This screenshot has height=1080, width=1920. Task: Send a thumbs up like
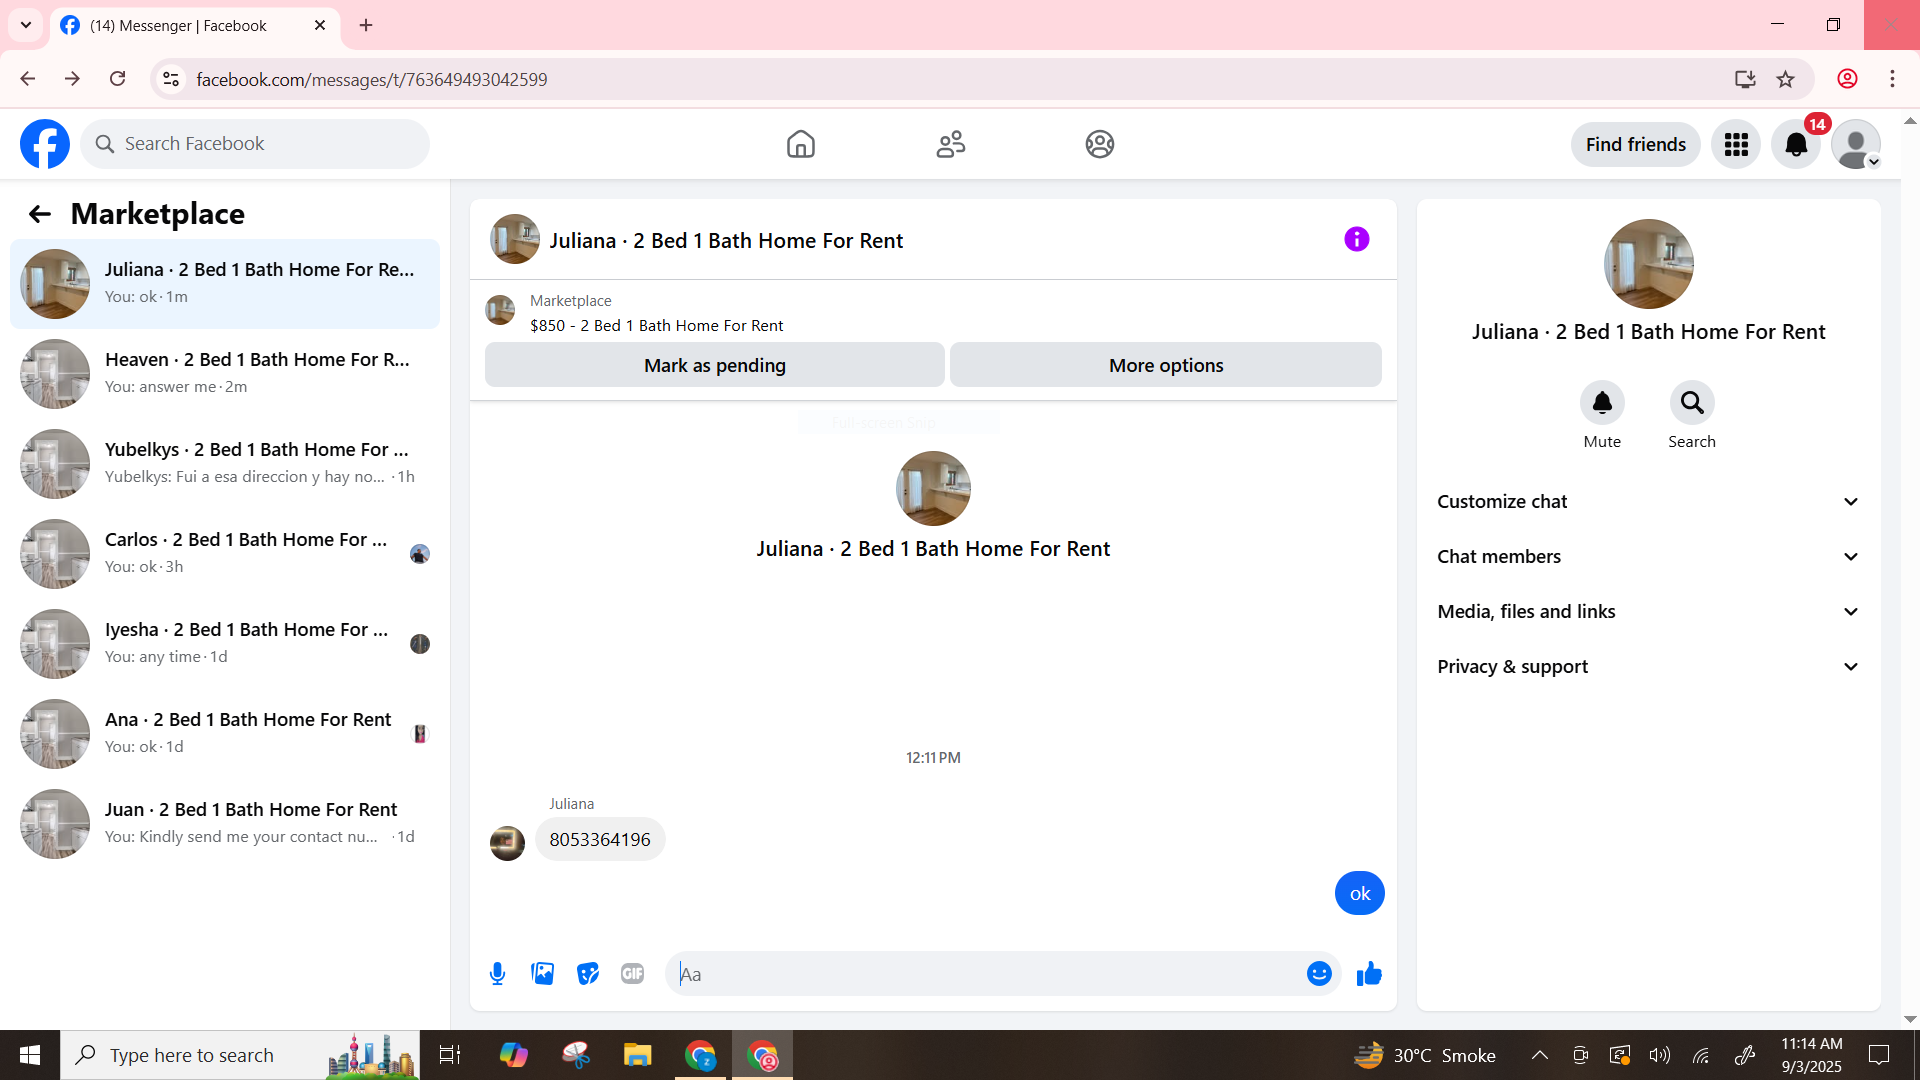[x=1369, y=974]
